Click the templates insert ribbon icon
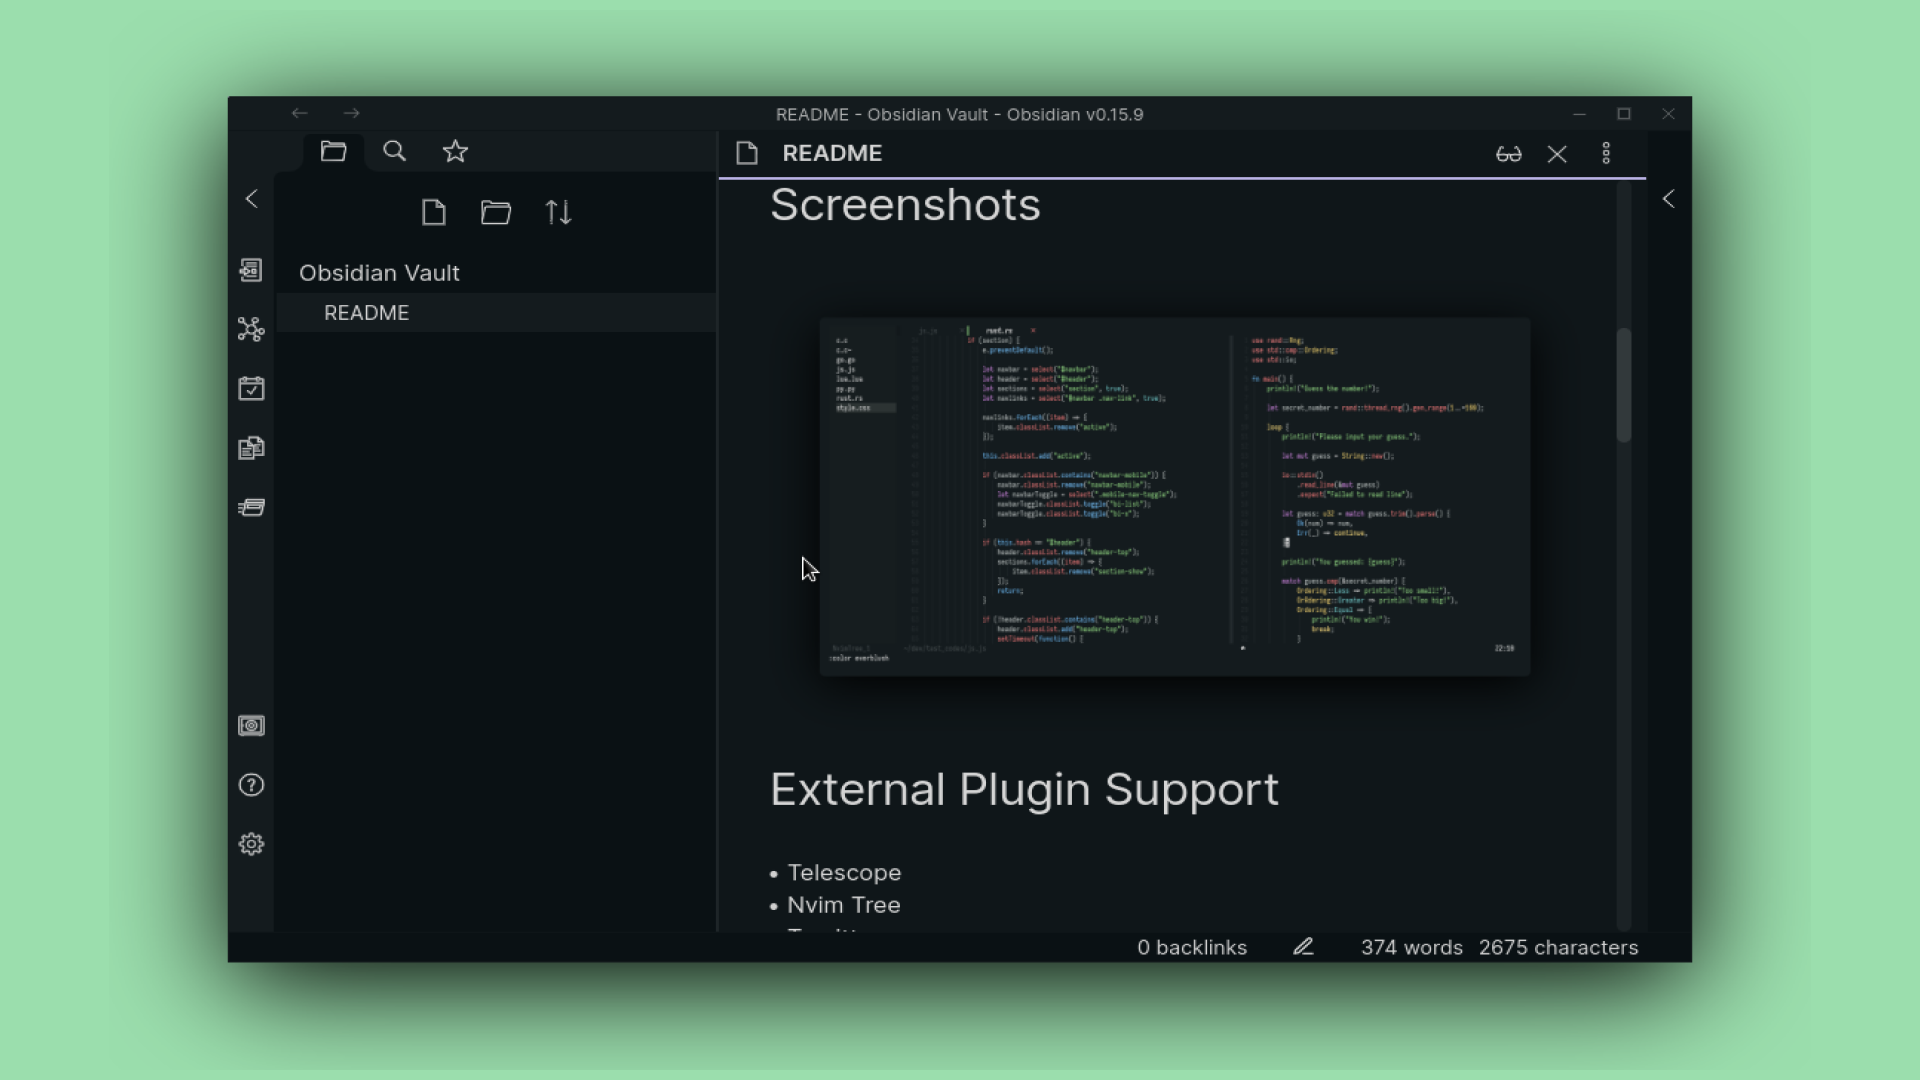 click(x=251, y=448)
